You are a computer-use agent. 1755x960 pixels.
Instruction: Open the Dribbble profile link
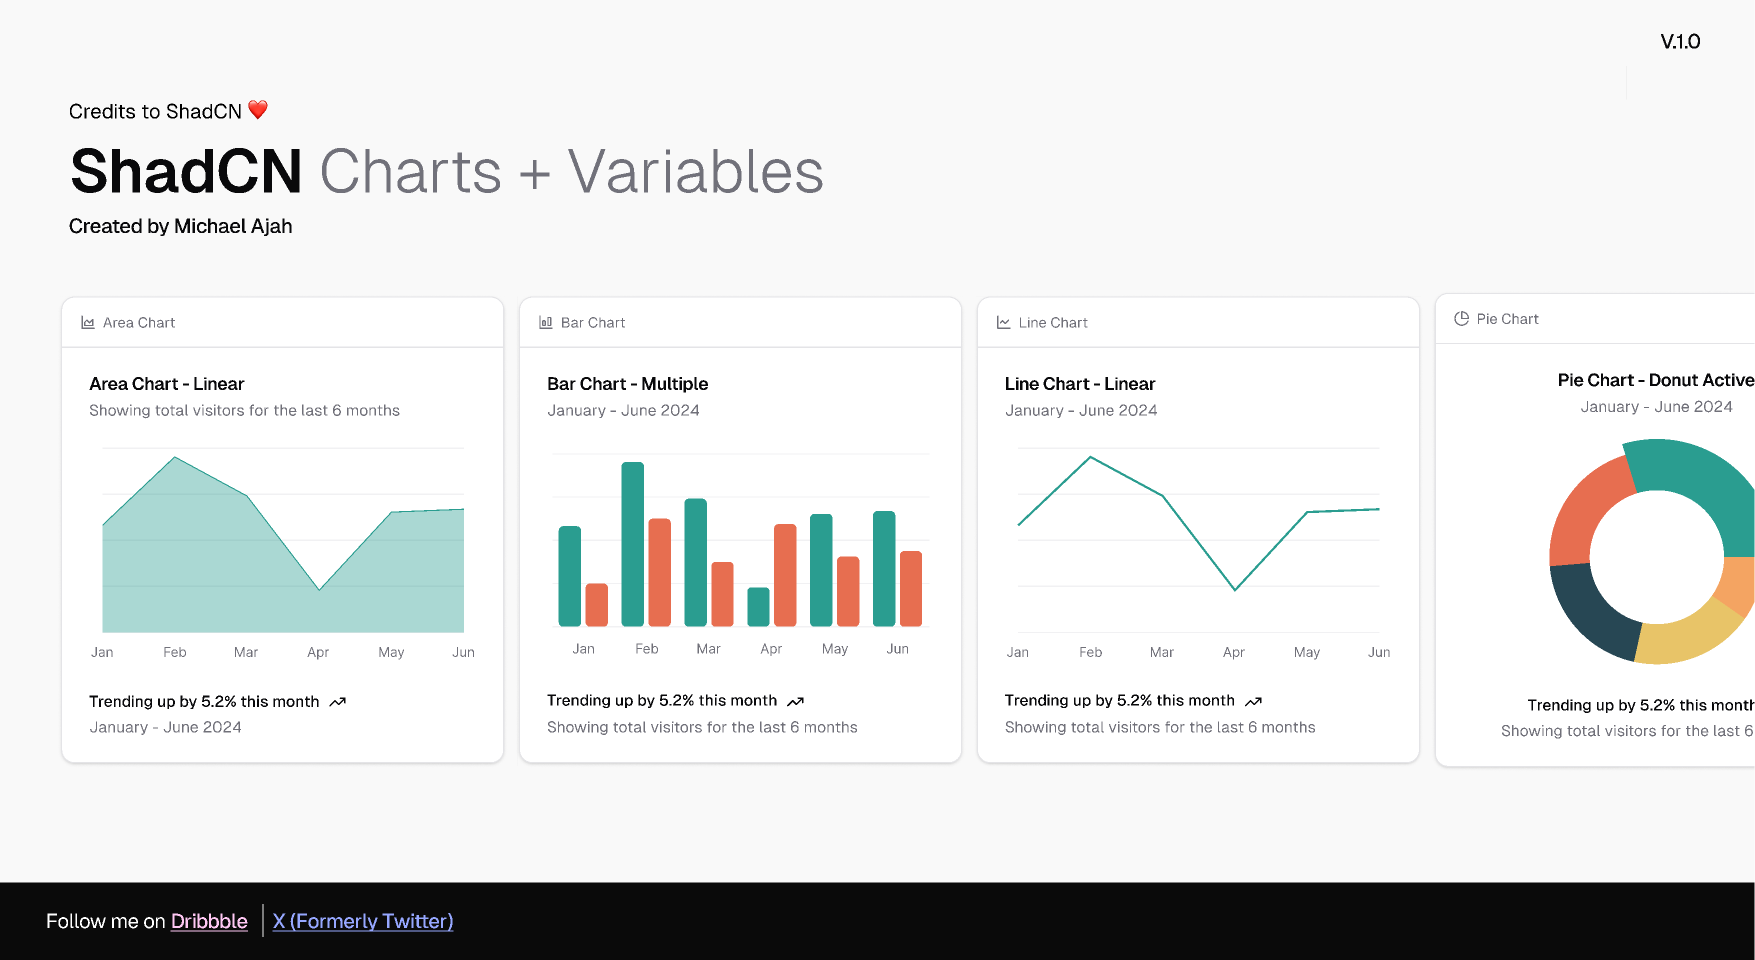point(209,921)
